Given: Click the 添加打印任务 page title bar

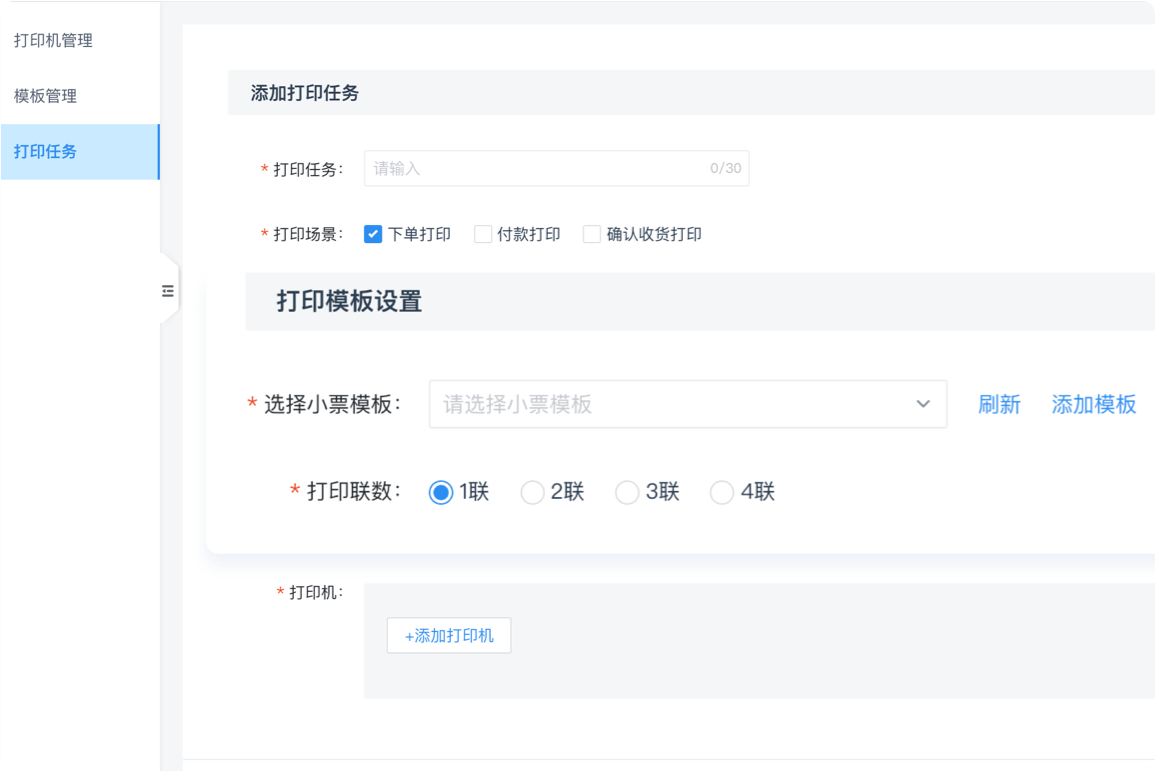Looking at the screenshot, I should (305, 93).
